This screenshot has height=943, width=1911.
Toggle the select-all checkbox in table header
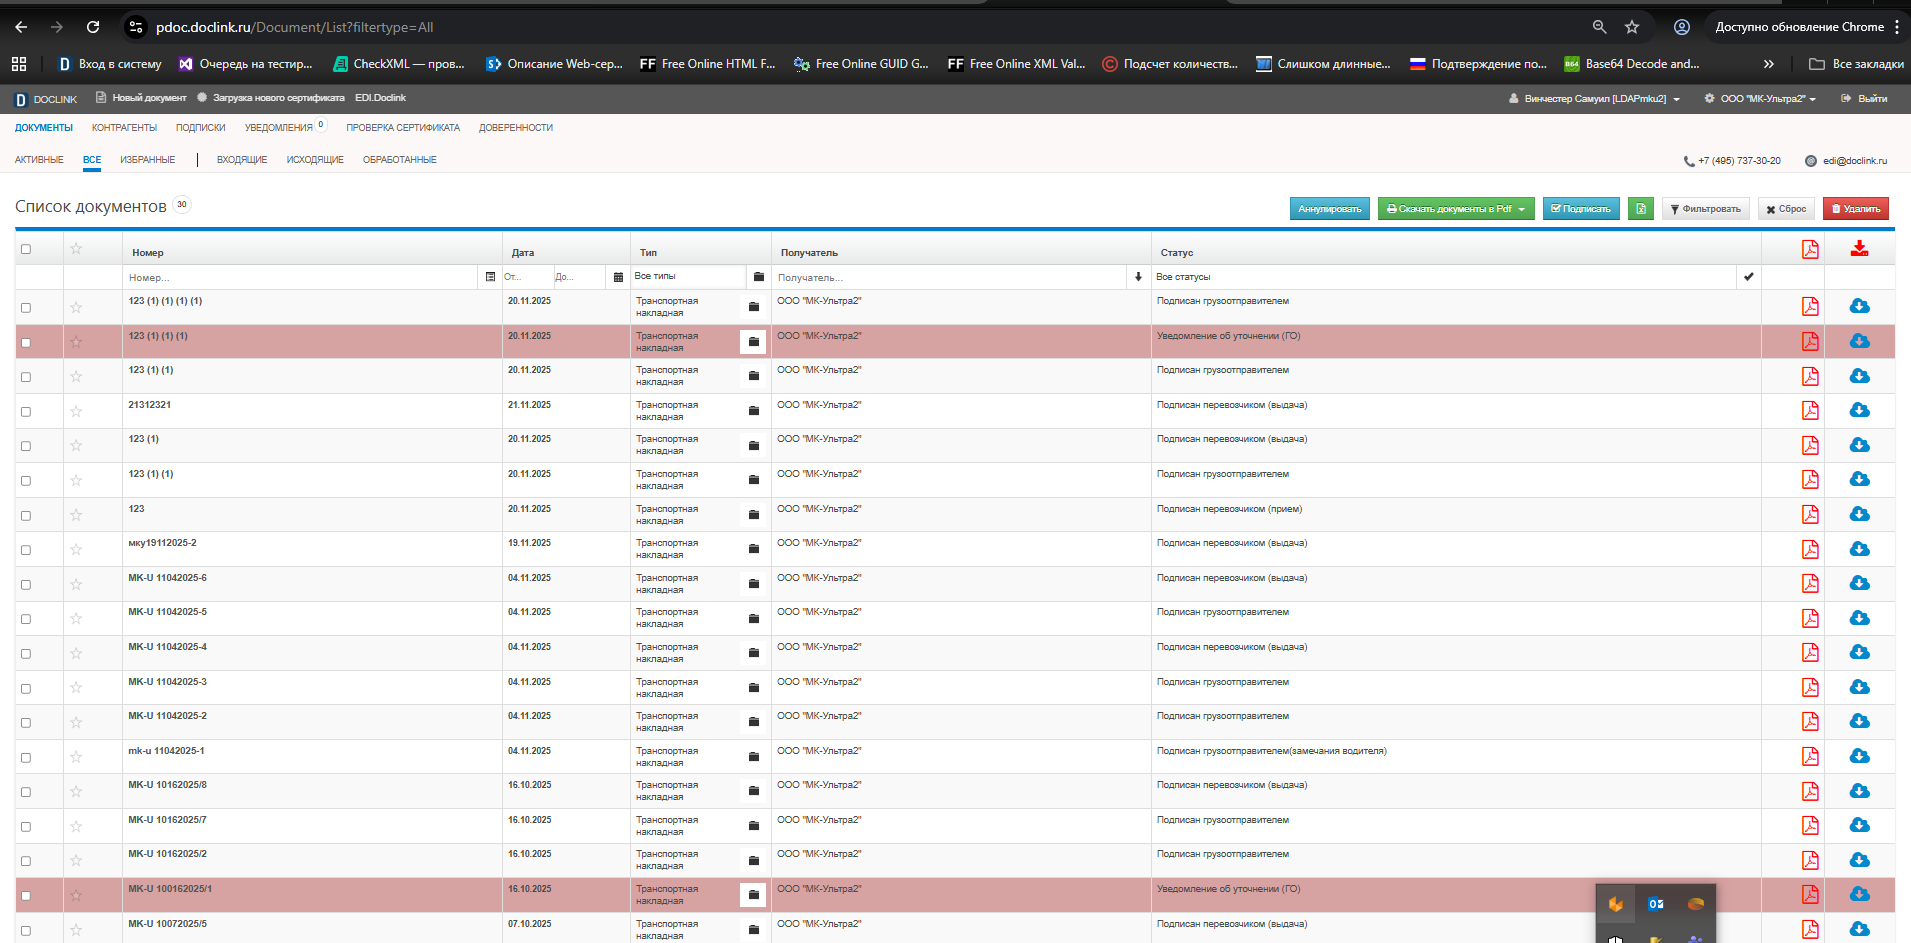pos(26,249)
